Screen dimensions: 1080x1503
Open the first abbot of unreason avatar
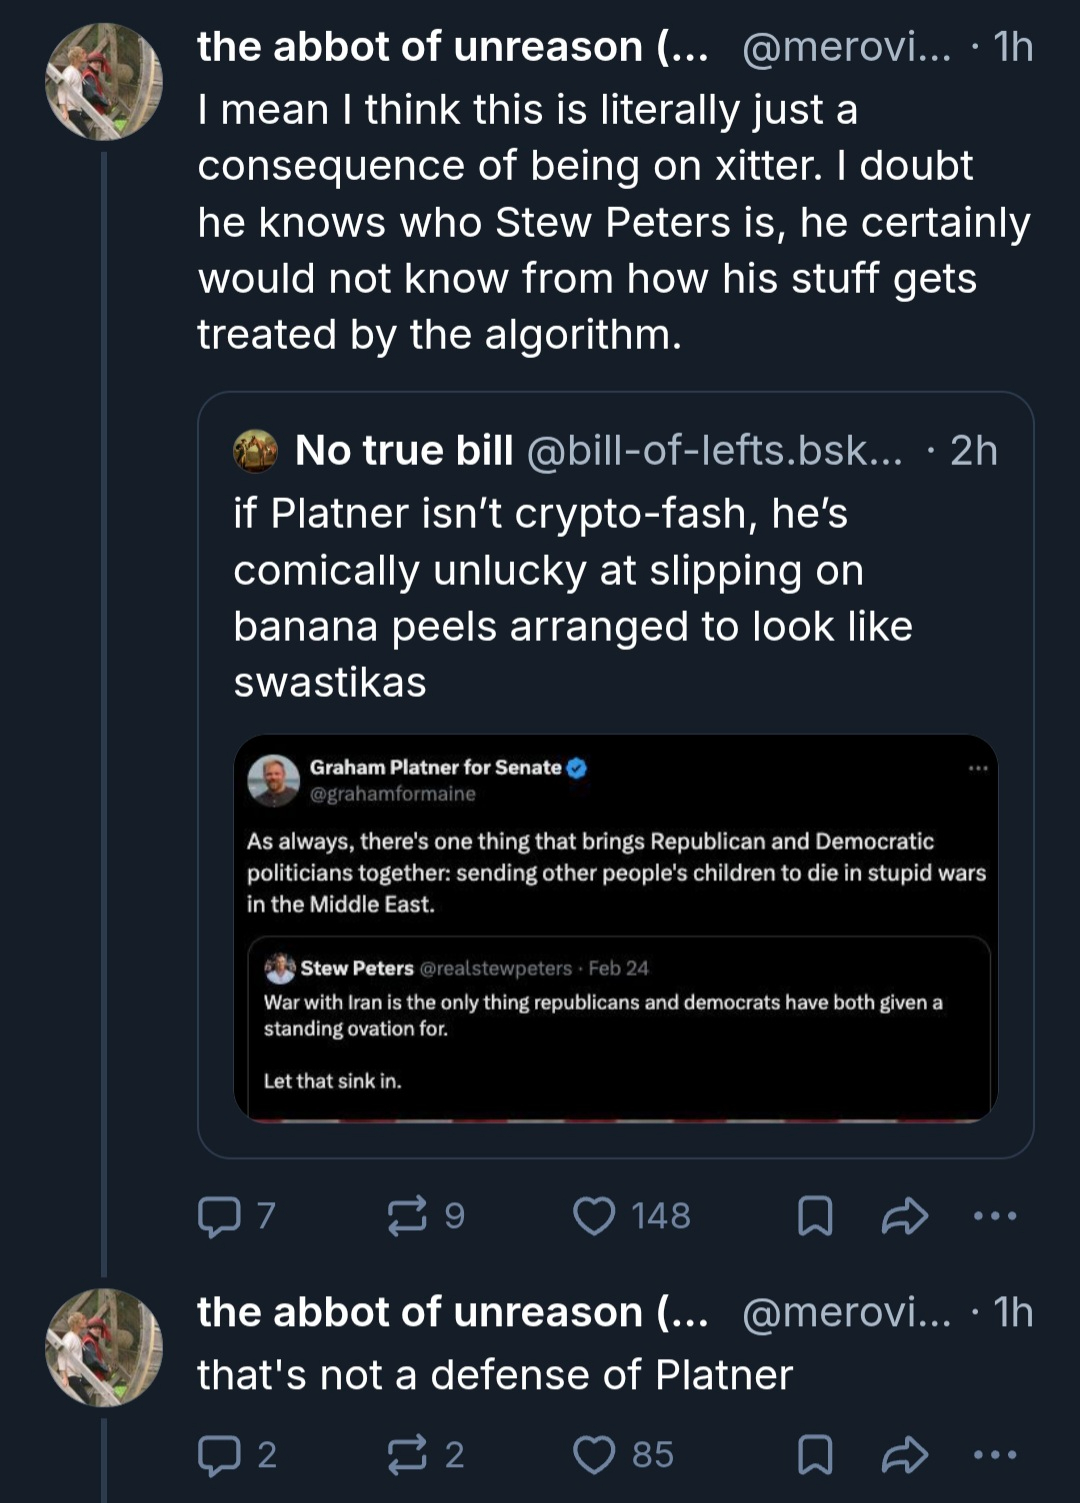click(104, 82)
